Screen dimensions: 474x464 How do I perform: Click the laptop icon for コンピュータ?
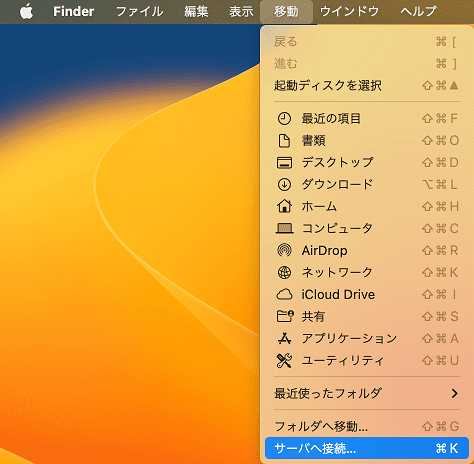click(x=284, y=229)
